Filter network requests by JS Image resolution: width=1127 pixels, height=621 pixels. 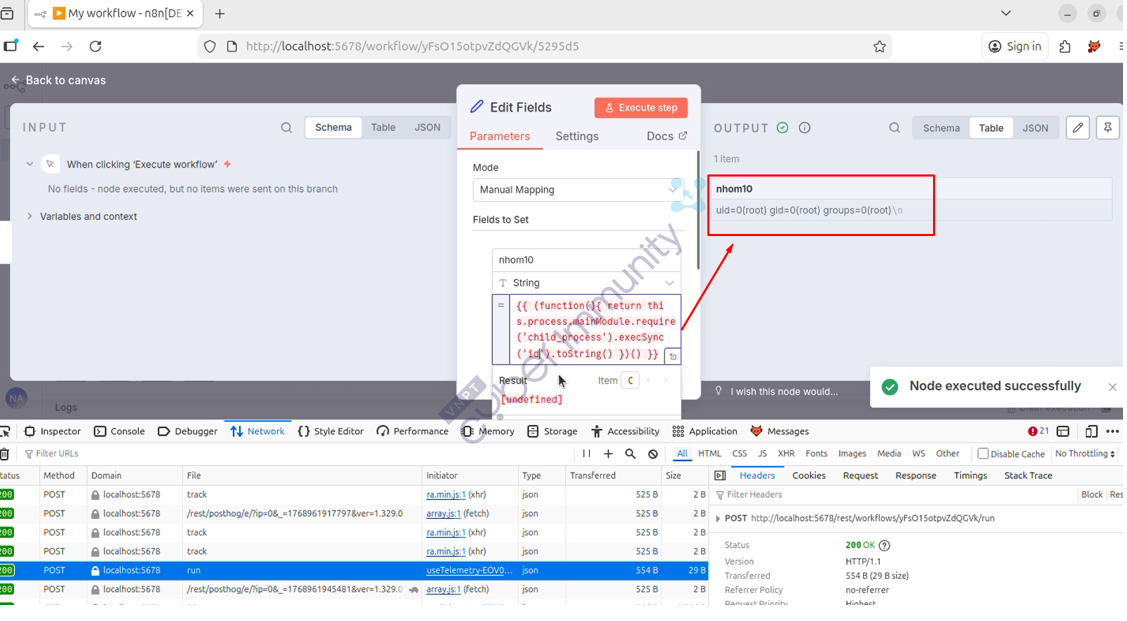pyautogui.click(x=762, y=454)
